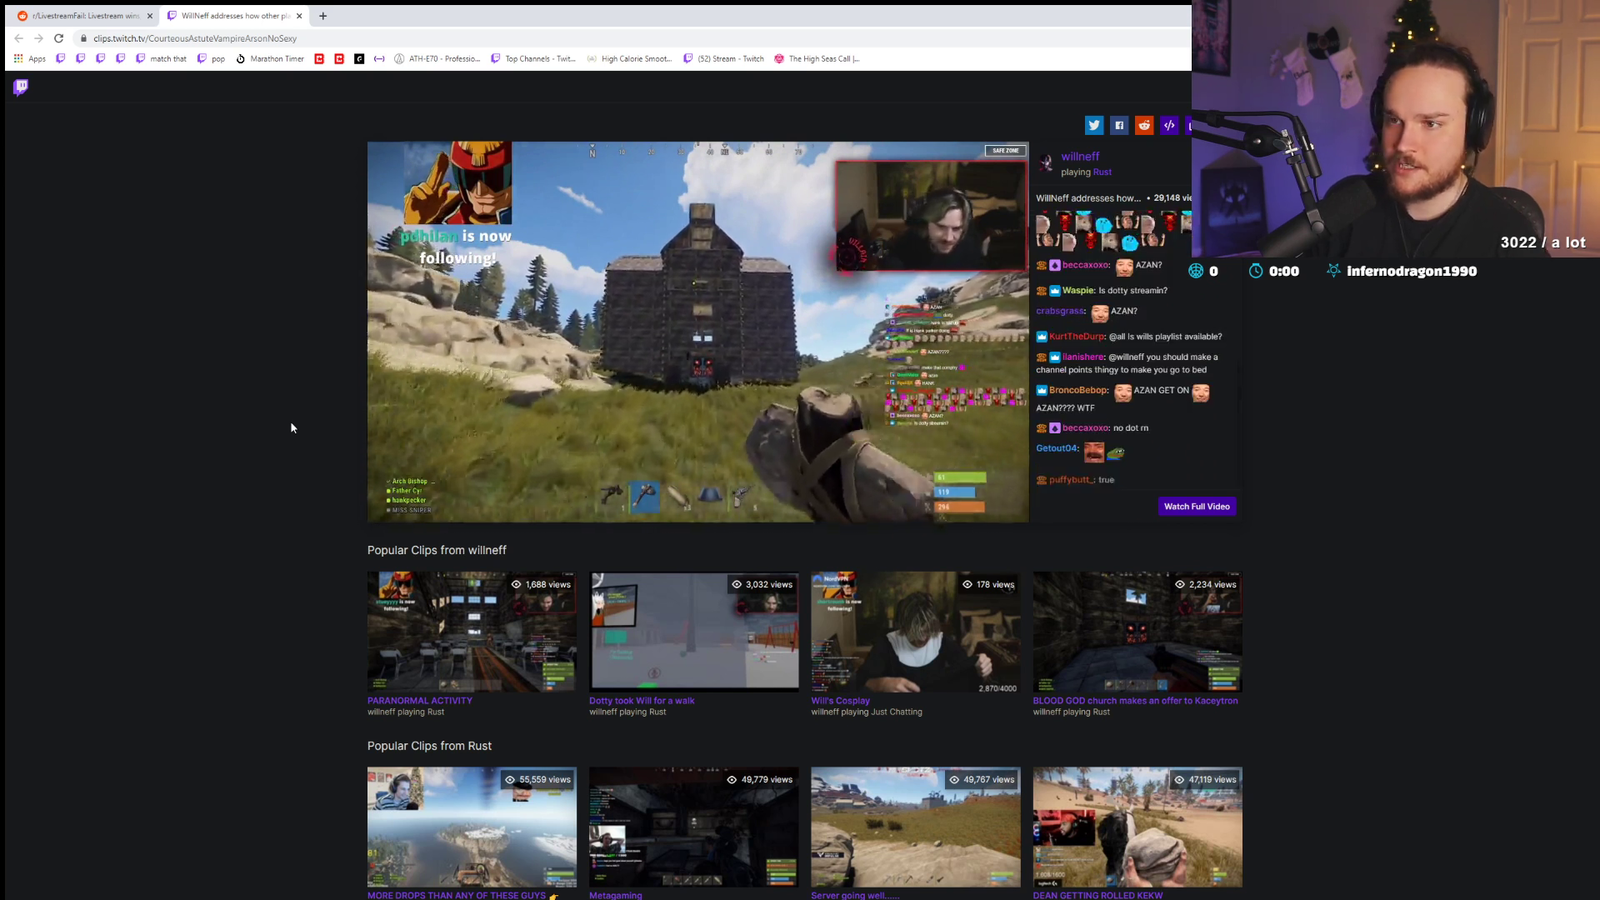Screen dimensions: 1600x900
Task: Open the Rust game link beside 'playing'
Action: pyautogui.click(x=1102, y=172)
